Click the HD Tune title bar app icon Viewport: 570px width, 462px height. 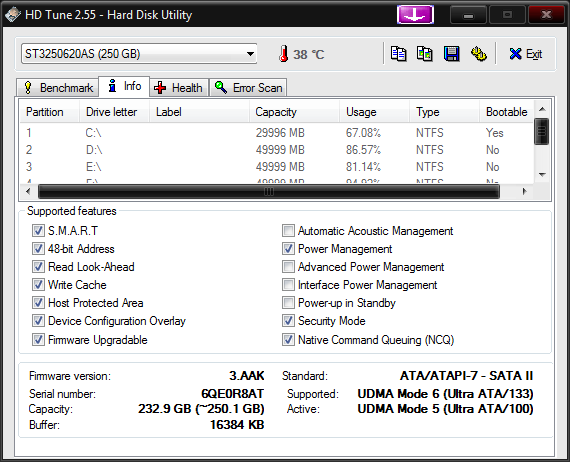(x=13, y=15)
